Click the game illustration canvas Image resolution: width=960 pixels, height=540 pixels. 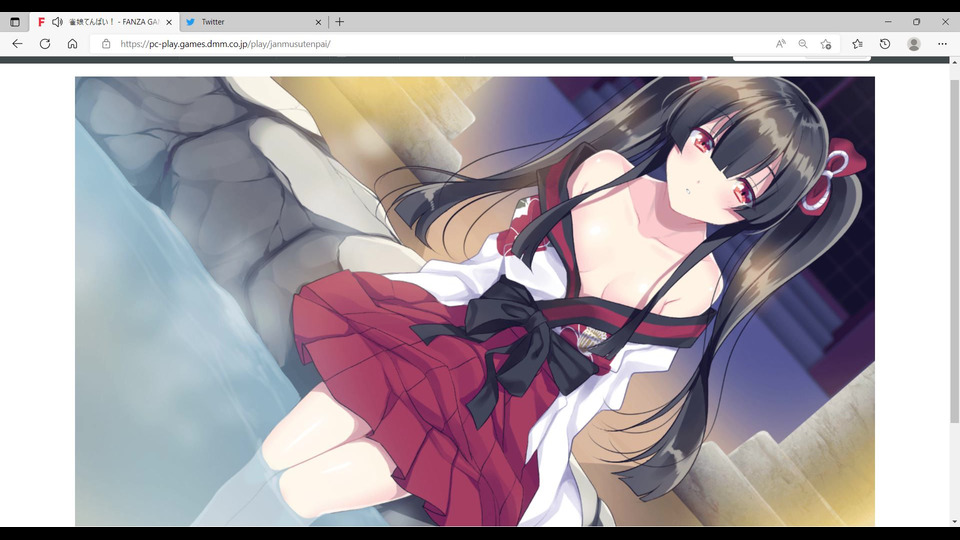474,301
